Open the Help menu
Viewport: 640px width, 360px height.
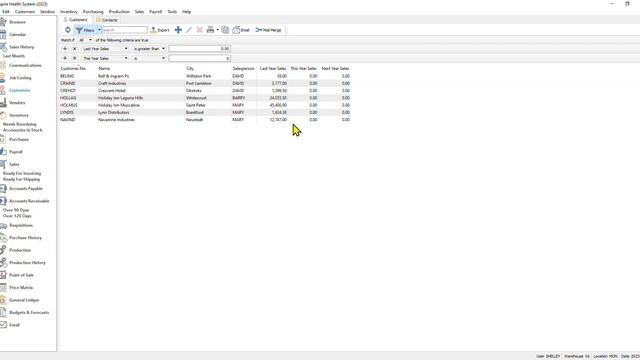pyautogui.click(x=186, y=12)
